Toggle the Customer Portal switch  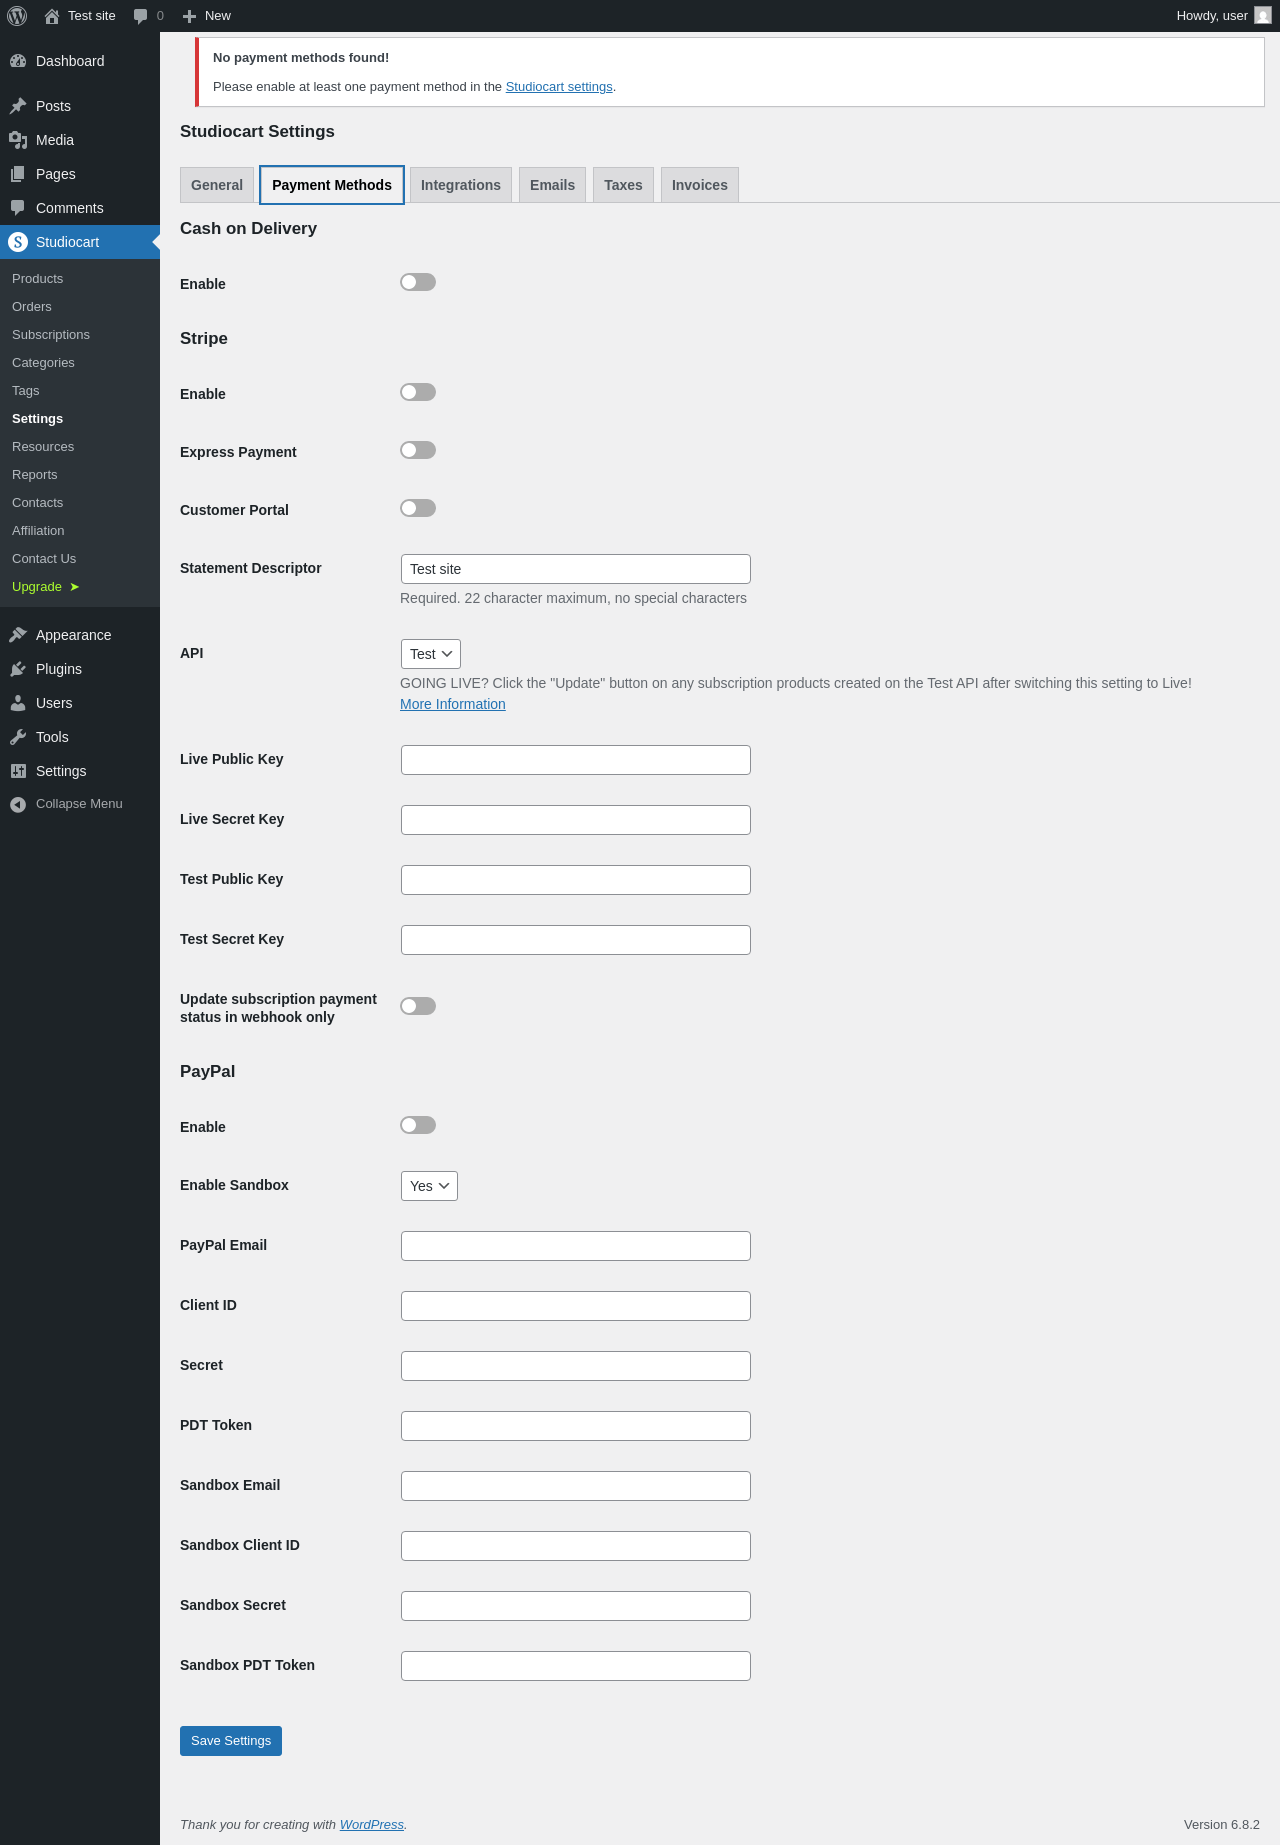[418, 508]
